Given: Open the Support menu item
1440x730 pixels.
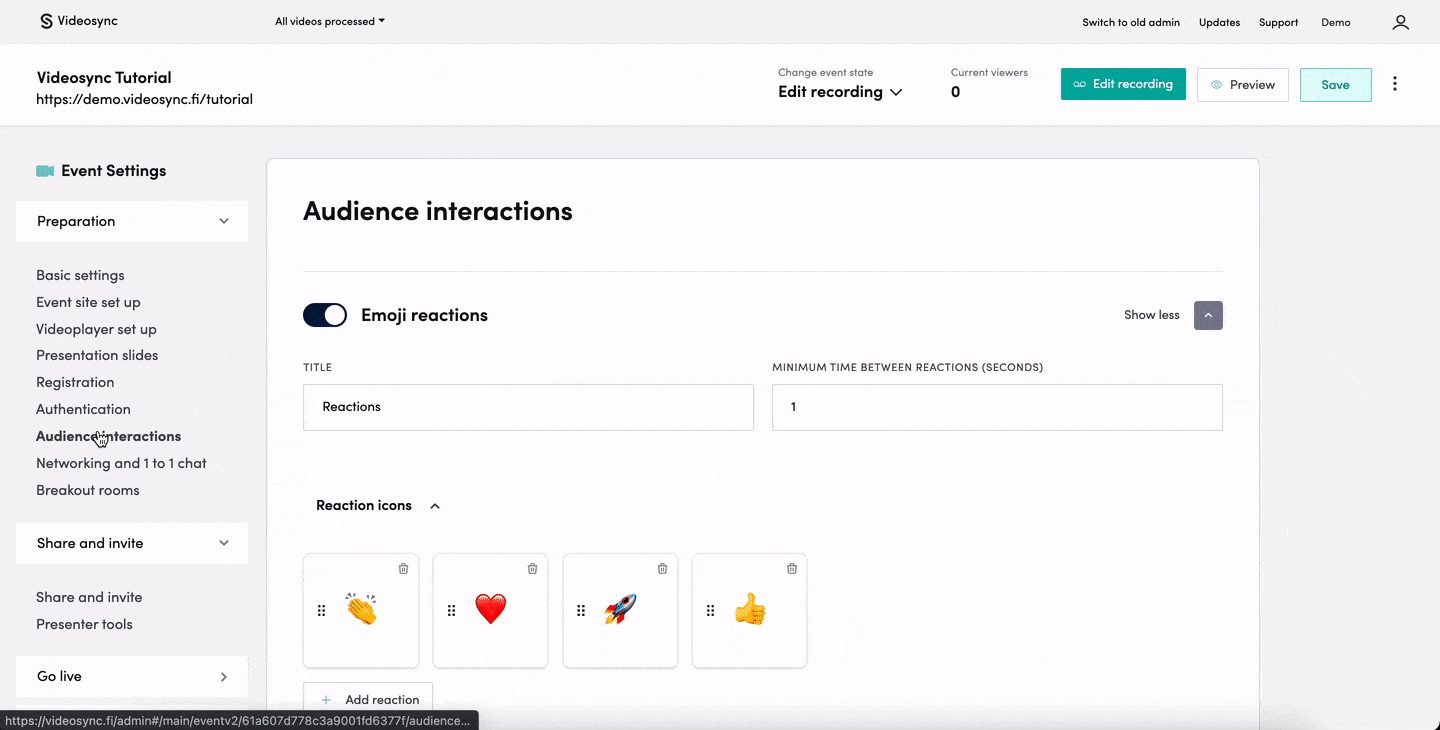Looking at the screenshot, I should coord(1278,22).
